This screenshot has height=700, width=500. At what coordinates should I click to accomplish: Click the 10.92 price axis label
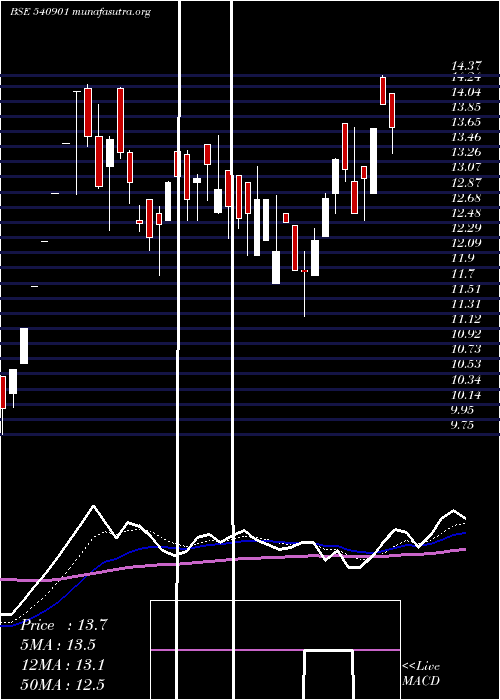click(467, 334)
